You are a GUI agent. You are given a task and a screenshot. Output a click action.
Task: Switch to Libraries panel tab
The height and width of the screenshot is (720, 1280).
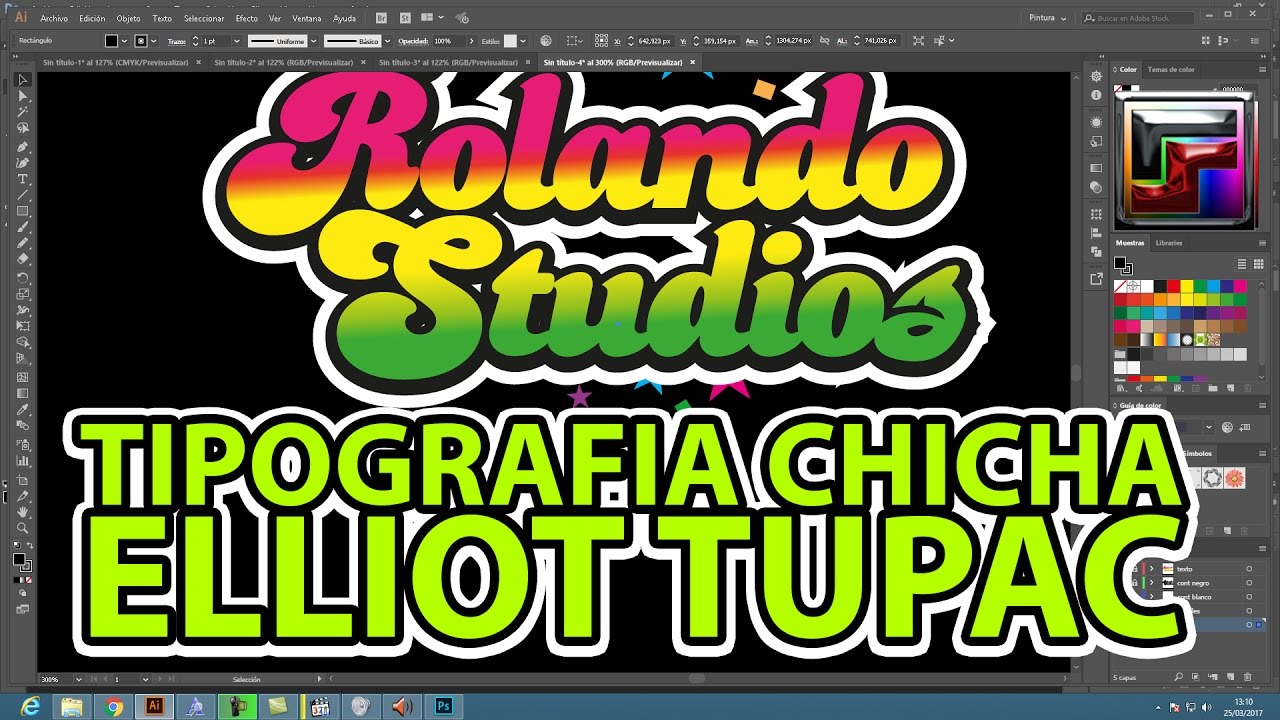pyautogui.click(x=1169, y=243)
